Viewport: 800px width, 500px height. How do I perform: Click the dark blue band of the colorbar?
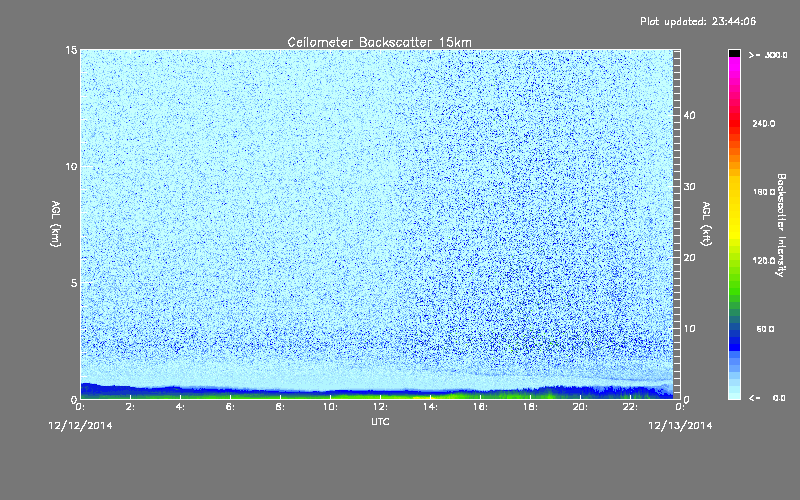click(734, 339)
